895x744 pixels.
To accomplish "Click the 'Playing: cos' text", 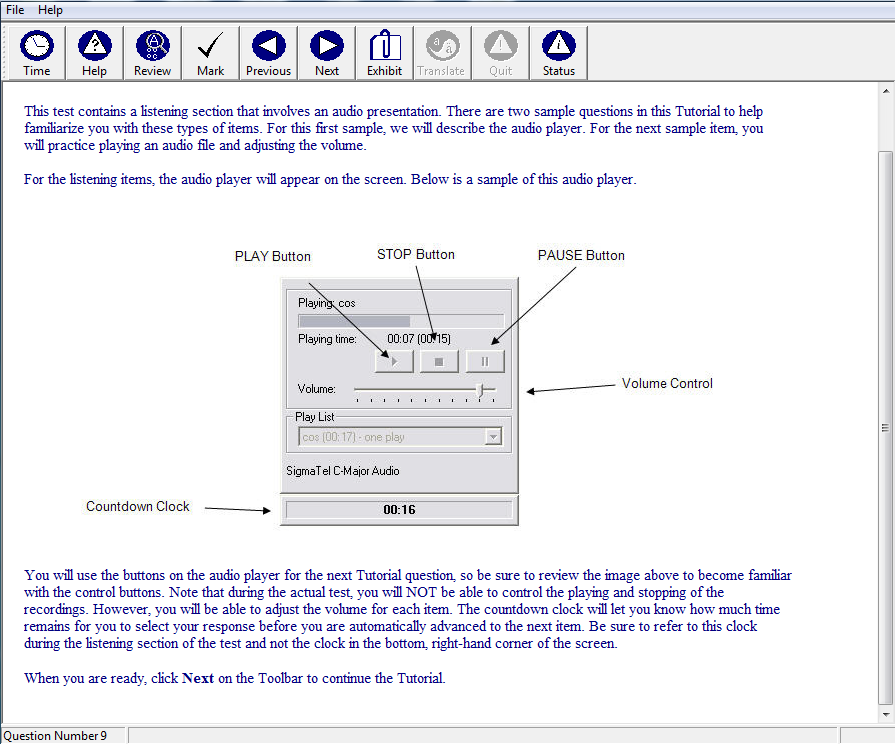I will tap(326, 303).
